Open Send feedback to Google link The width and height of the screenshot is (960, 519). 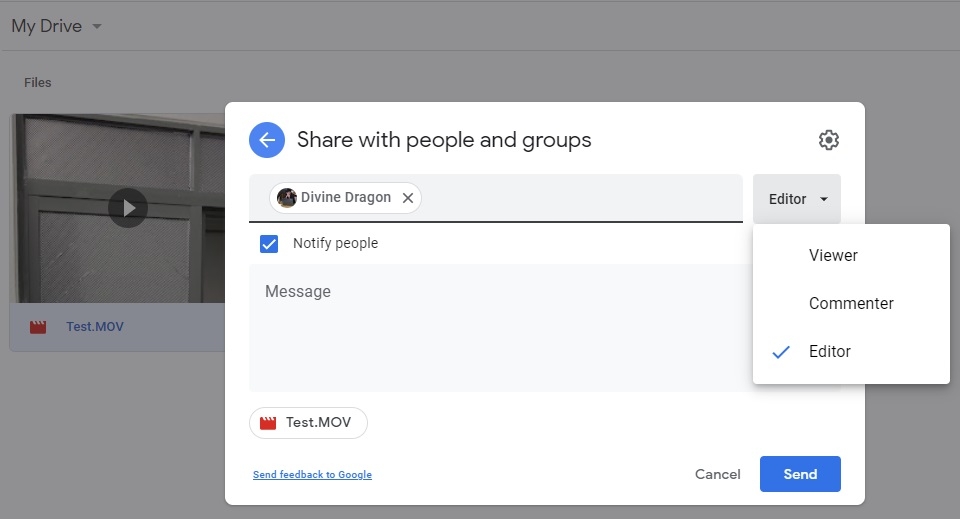click(x=312, y=474)
